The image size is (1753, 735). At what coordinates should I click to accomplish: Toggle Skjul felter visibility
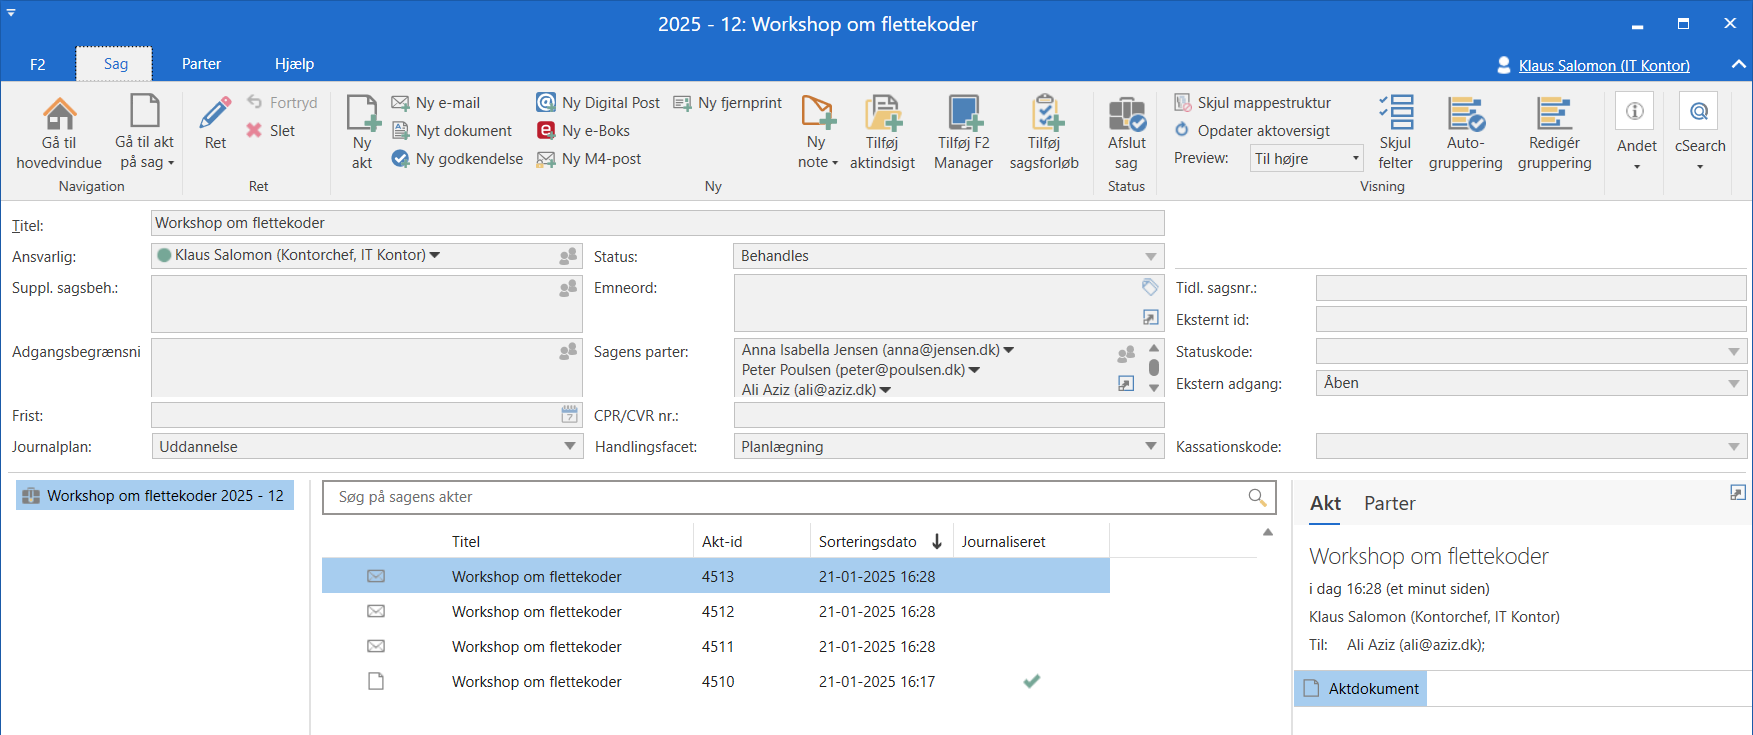1395,115
